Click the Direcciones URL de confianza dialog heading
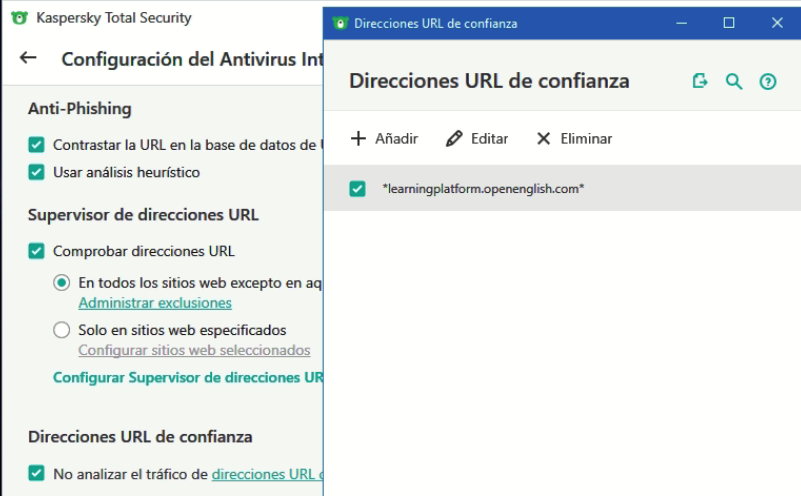 coord(489,81)
